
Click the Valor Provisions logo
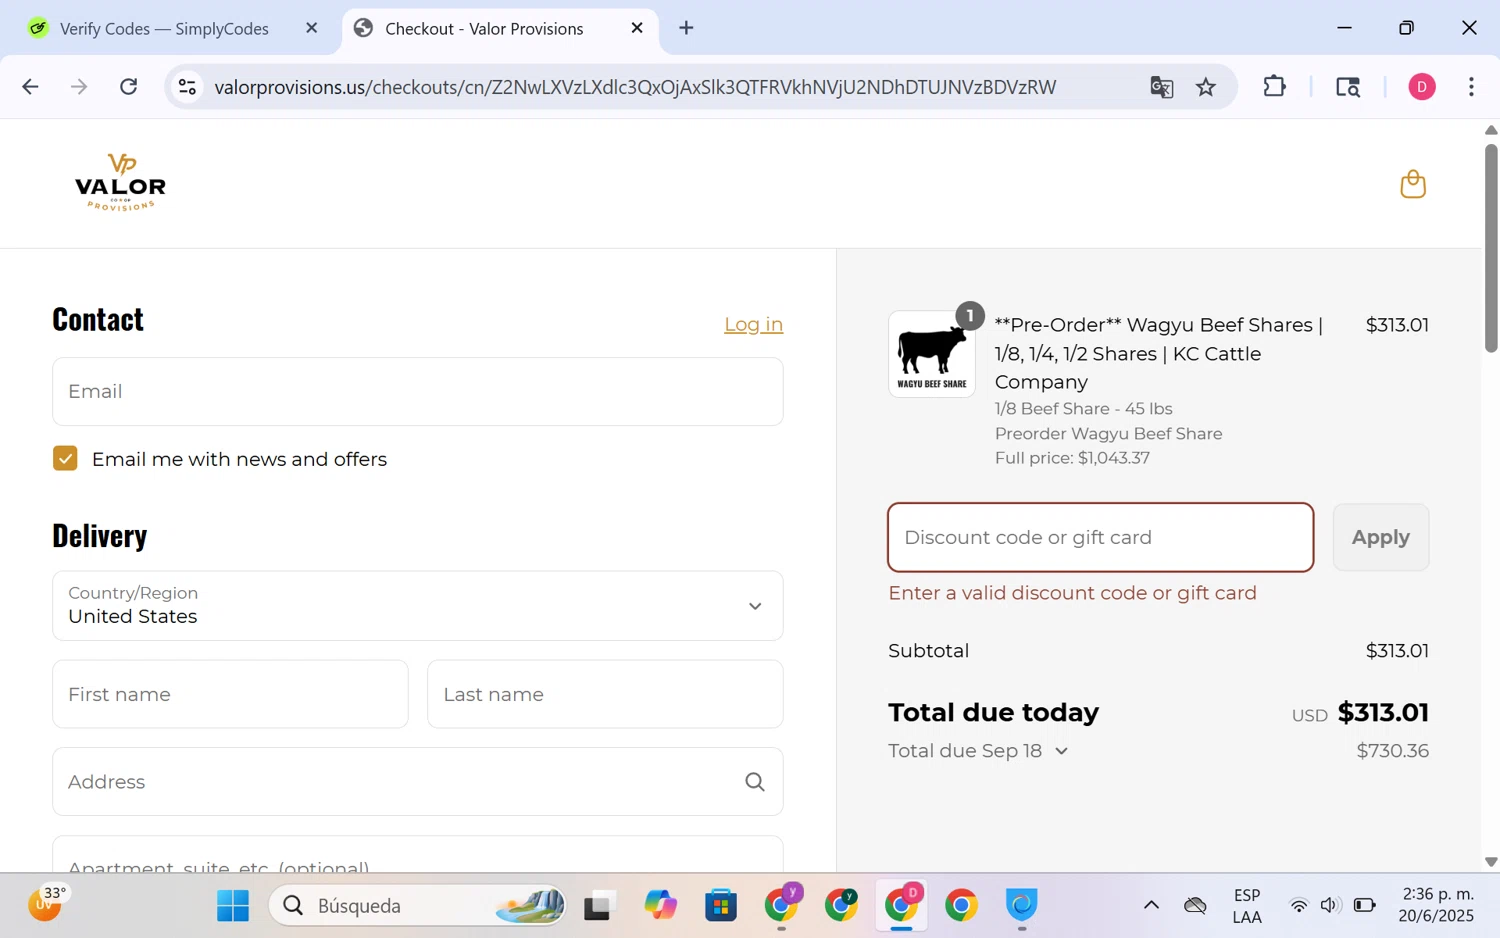pyautogui.click(x=120, y=182)
